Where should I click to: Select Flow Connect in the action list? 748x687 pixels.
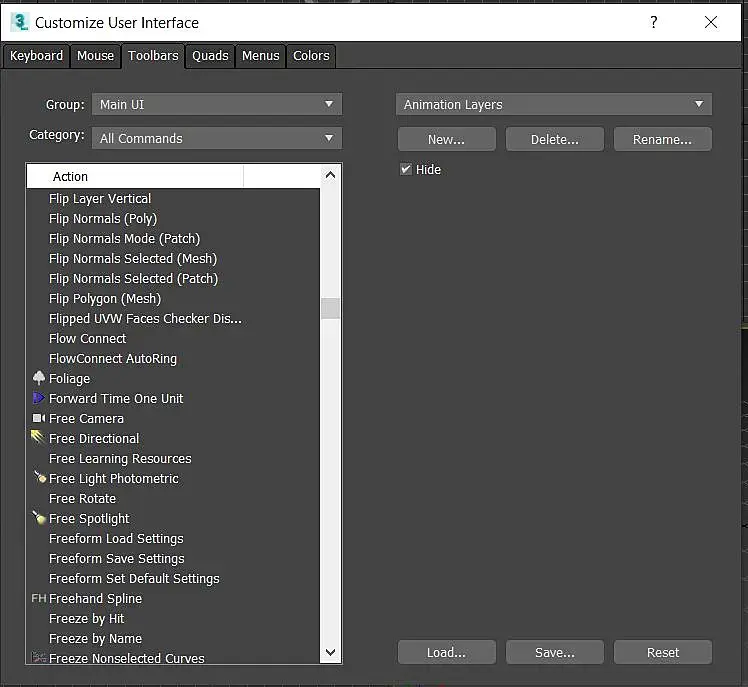point(88,338)
